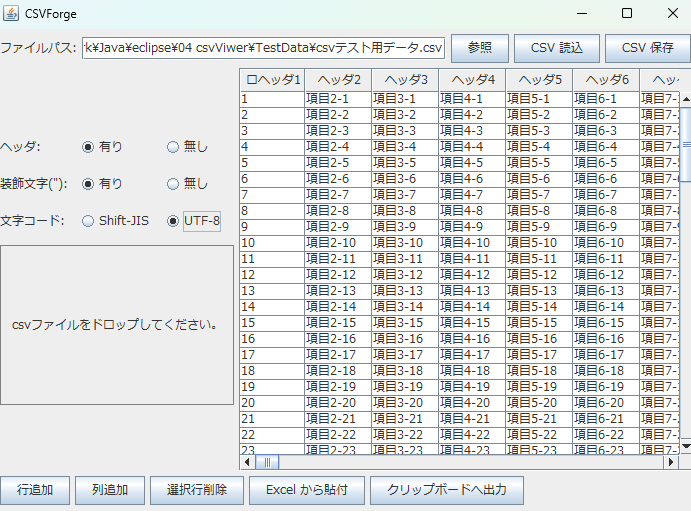Image resolution: width=691 pixels, height=511 pixels.
Task: Click the Java app icon in title bar
Action: click(x=11, y=13)
